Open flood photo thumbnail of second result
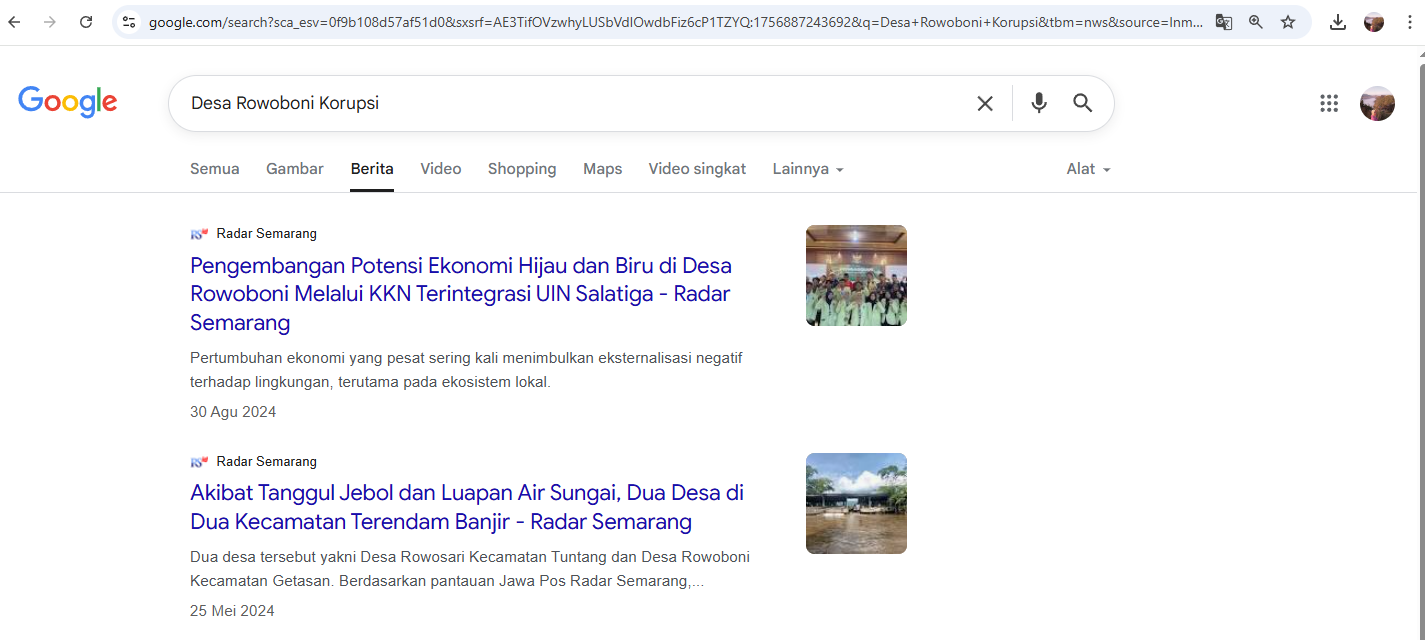 (856, 503)
